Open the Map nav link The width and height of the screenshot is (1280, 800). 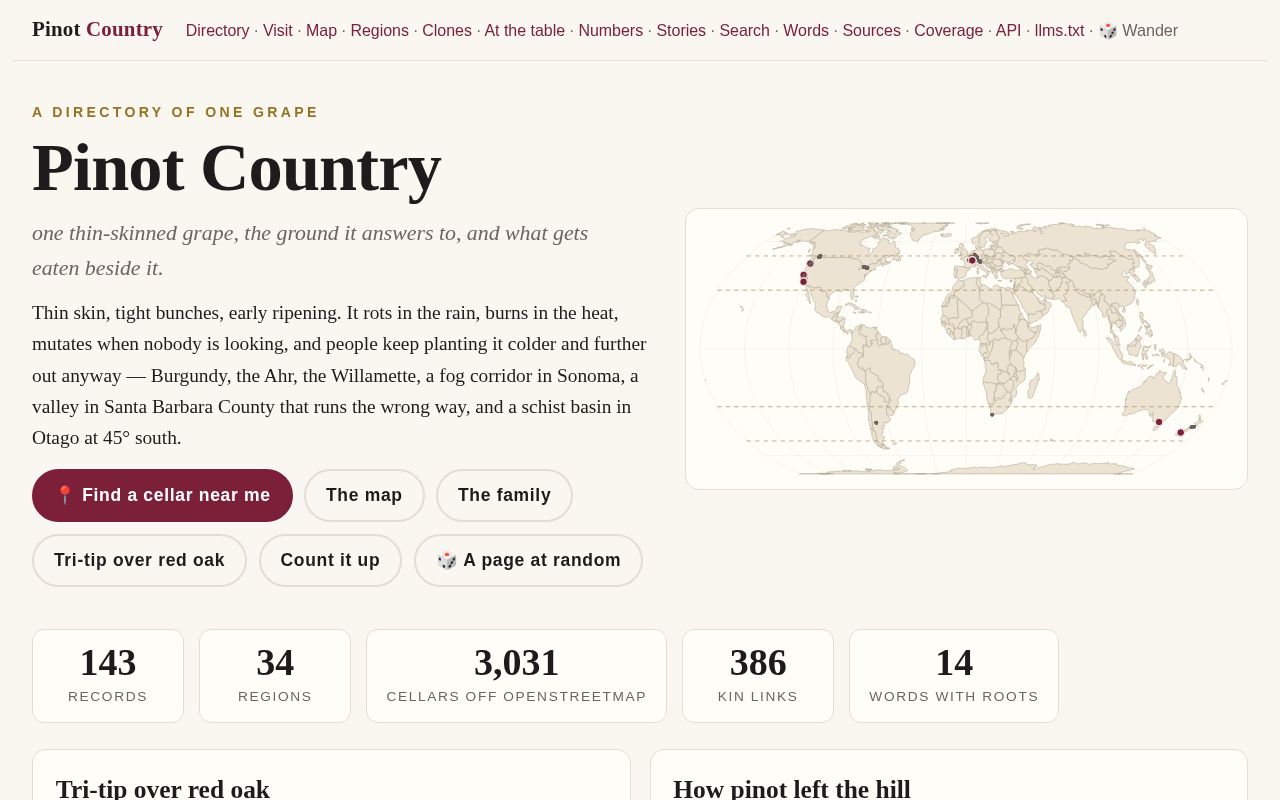tap(321, 31)
